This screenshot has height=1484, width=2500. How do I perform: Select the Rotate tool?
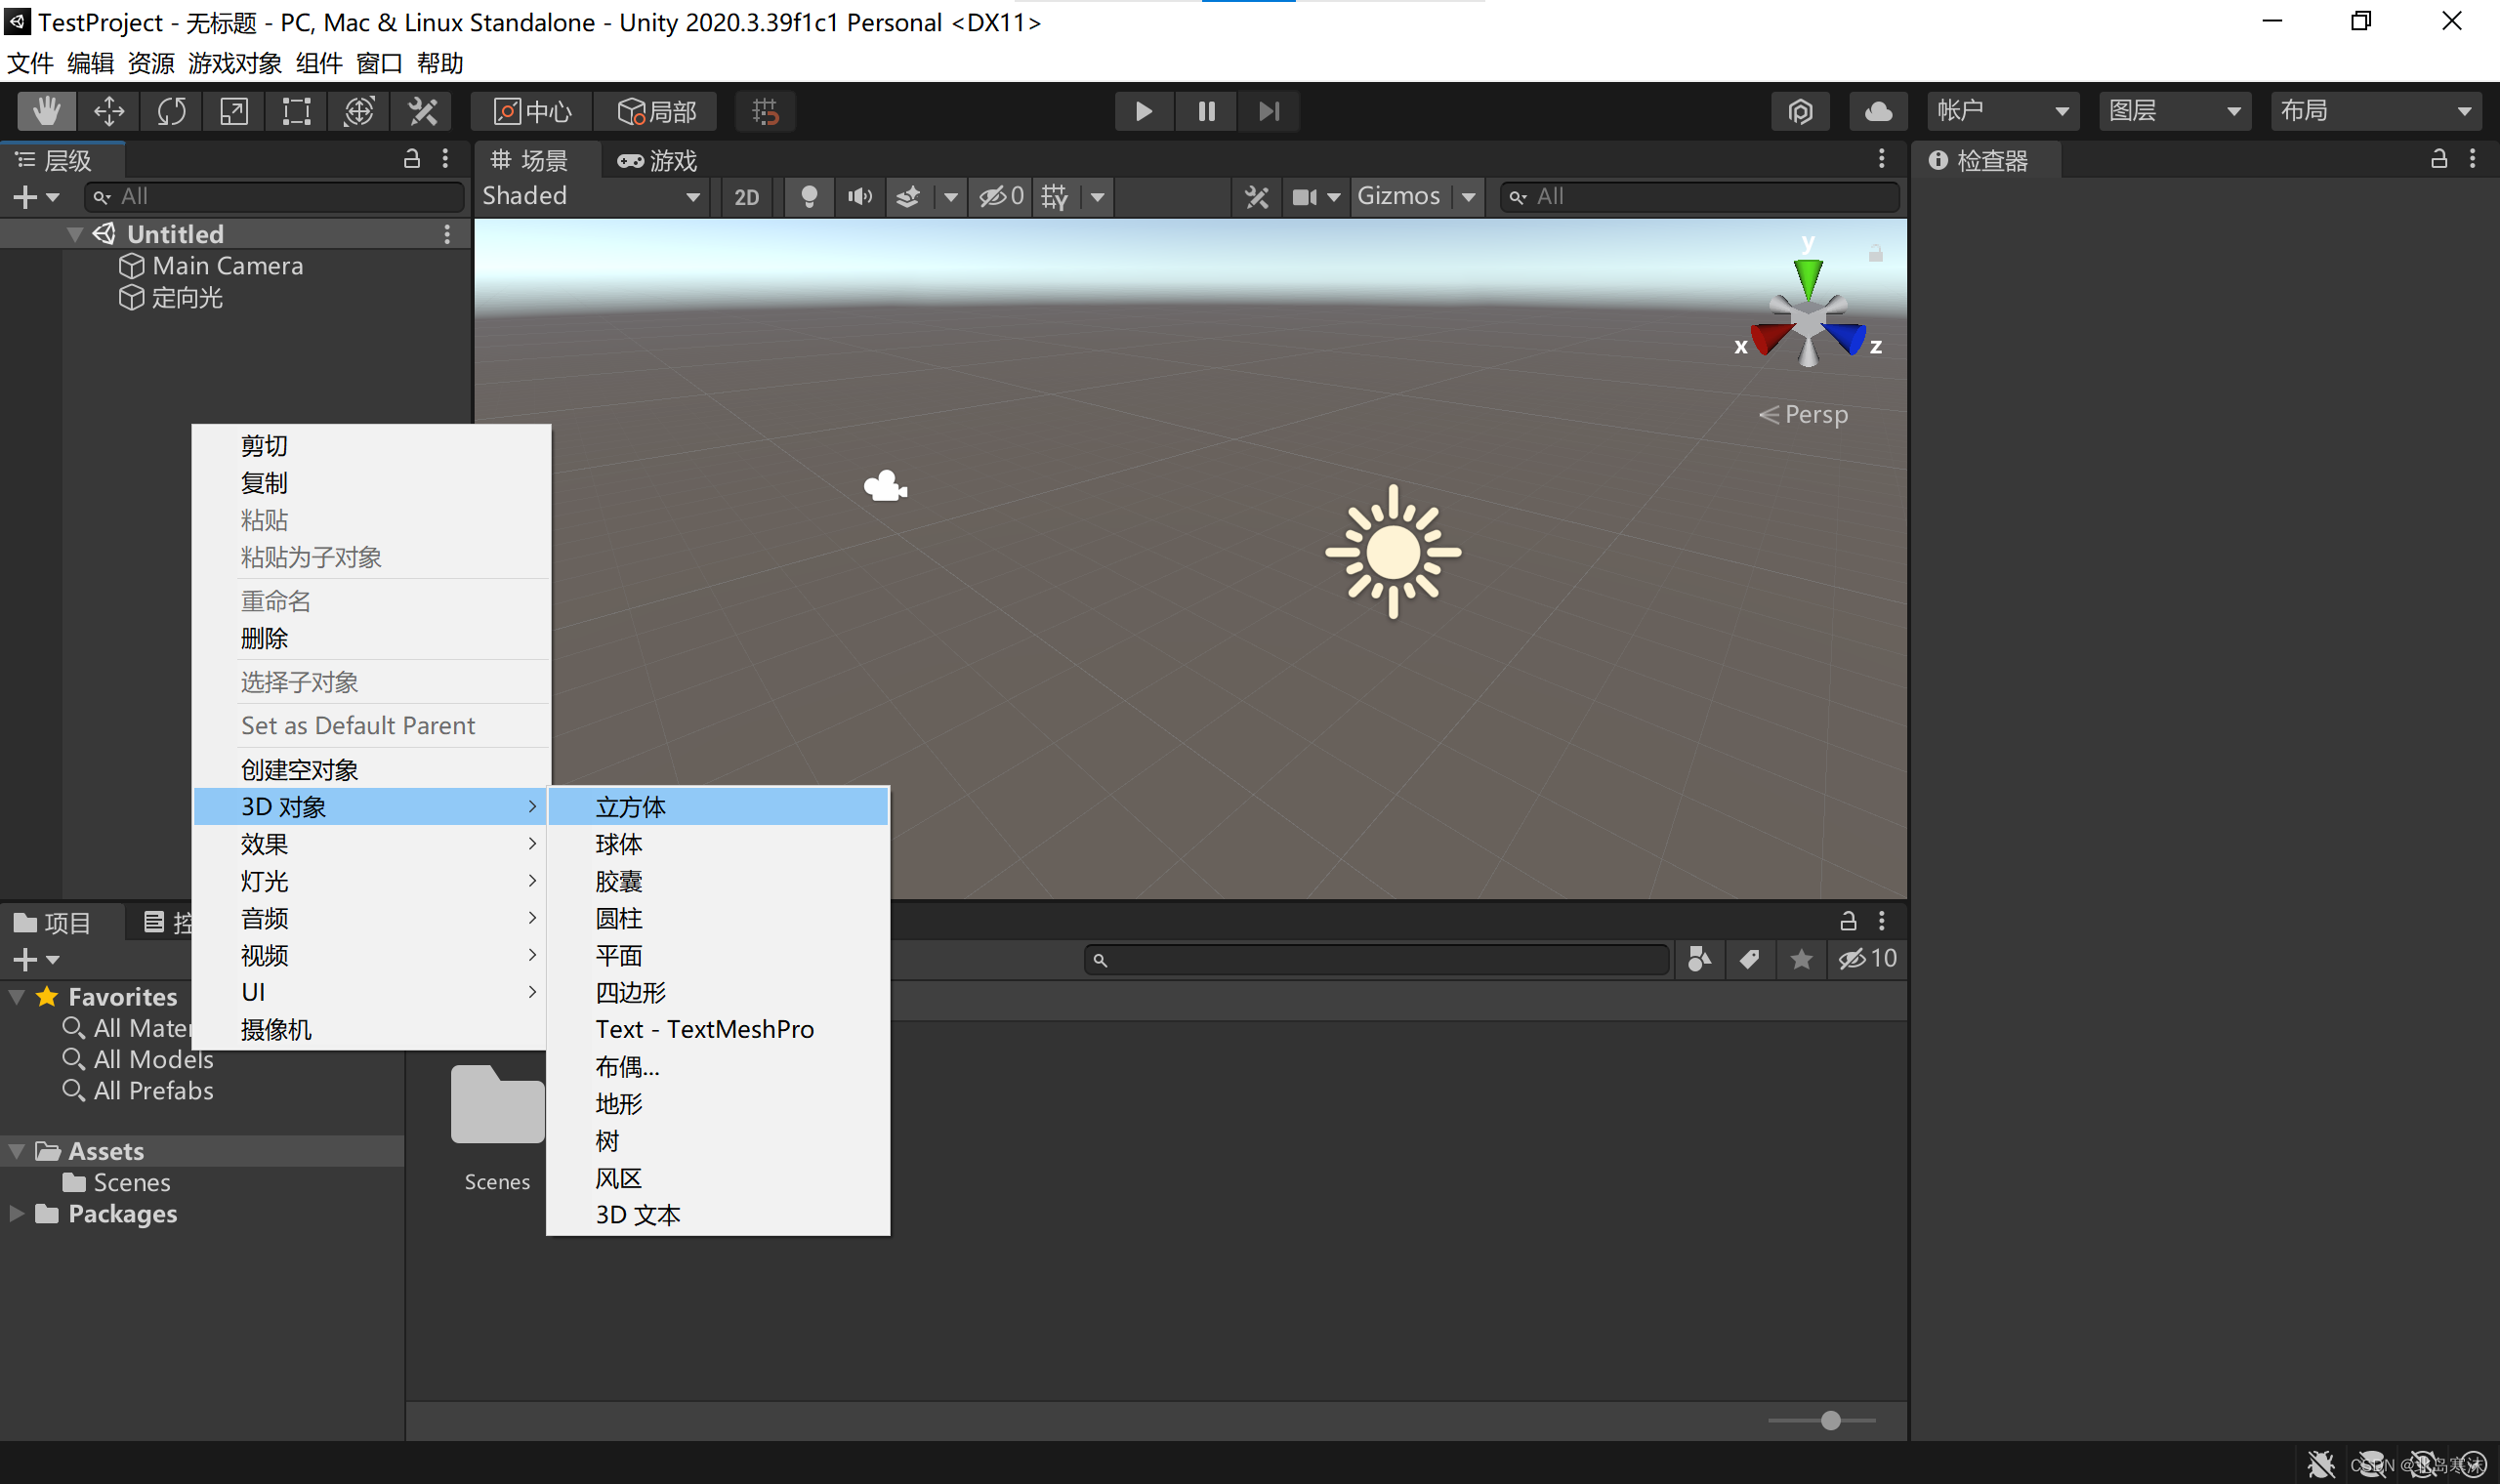point(170,111)
